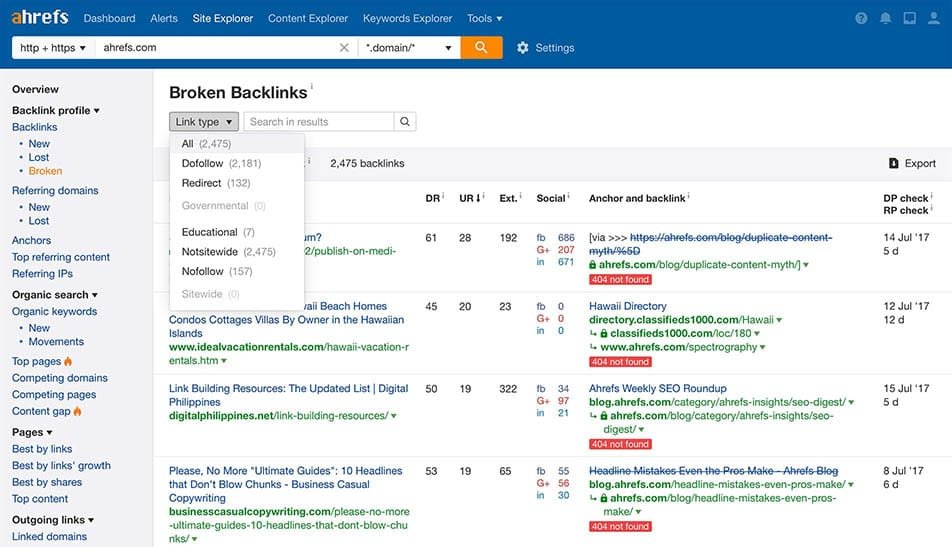
Task: Open Hawaii Directory anchor link
Action: [x=627, y=306]
